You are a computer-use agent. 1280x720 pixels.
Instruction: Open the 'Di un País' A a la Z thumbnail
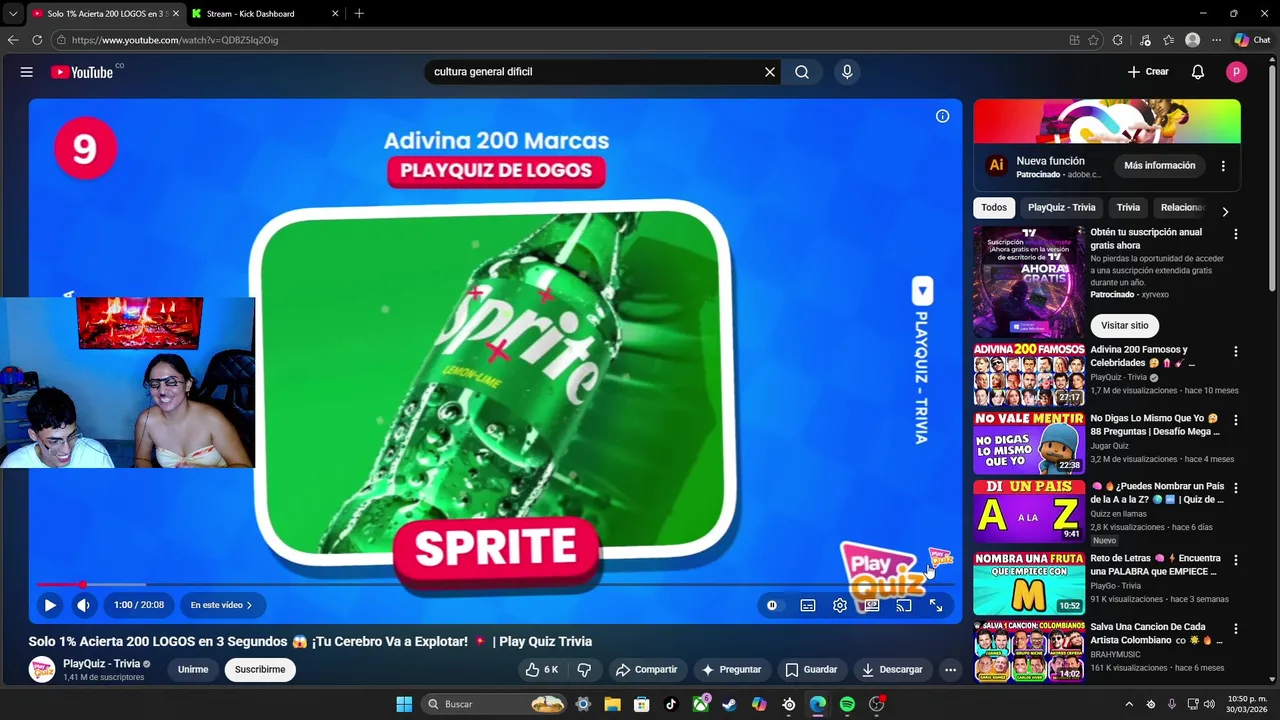[x=1029, y=510]
